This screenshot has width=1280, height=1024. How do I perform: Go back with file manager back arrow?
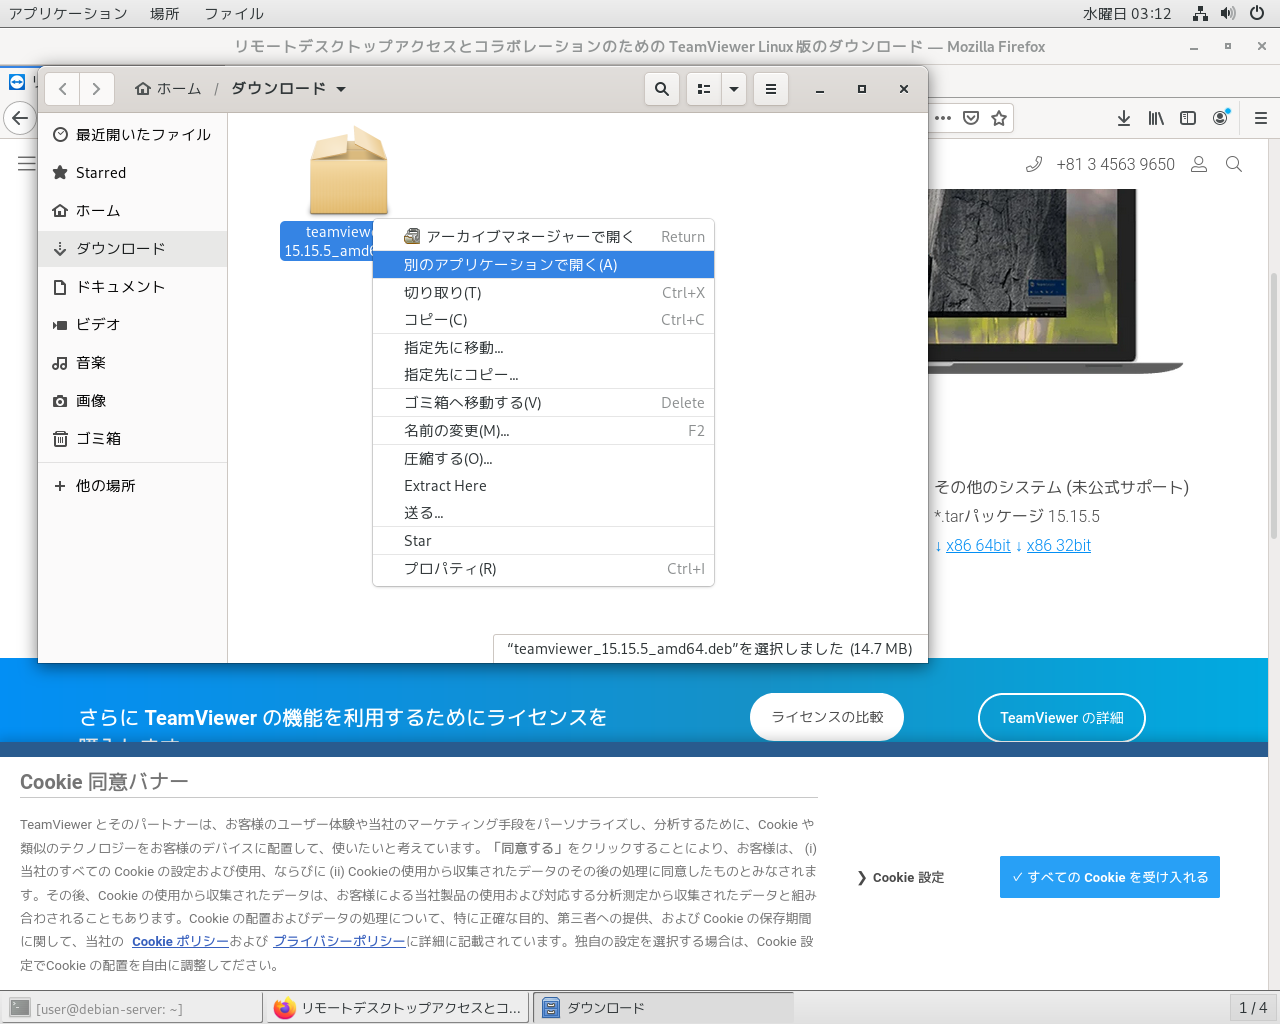tap(63, 89)
